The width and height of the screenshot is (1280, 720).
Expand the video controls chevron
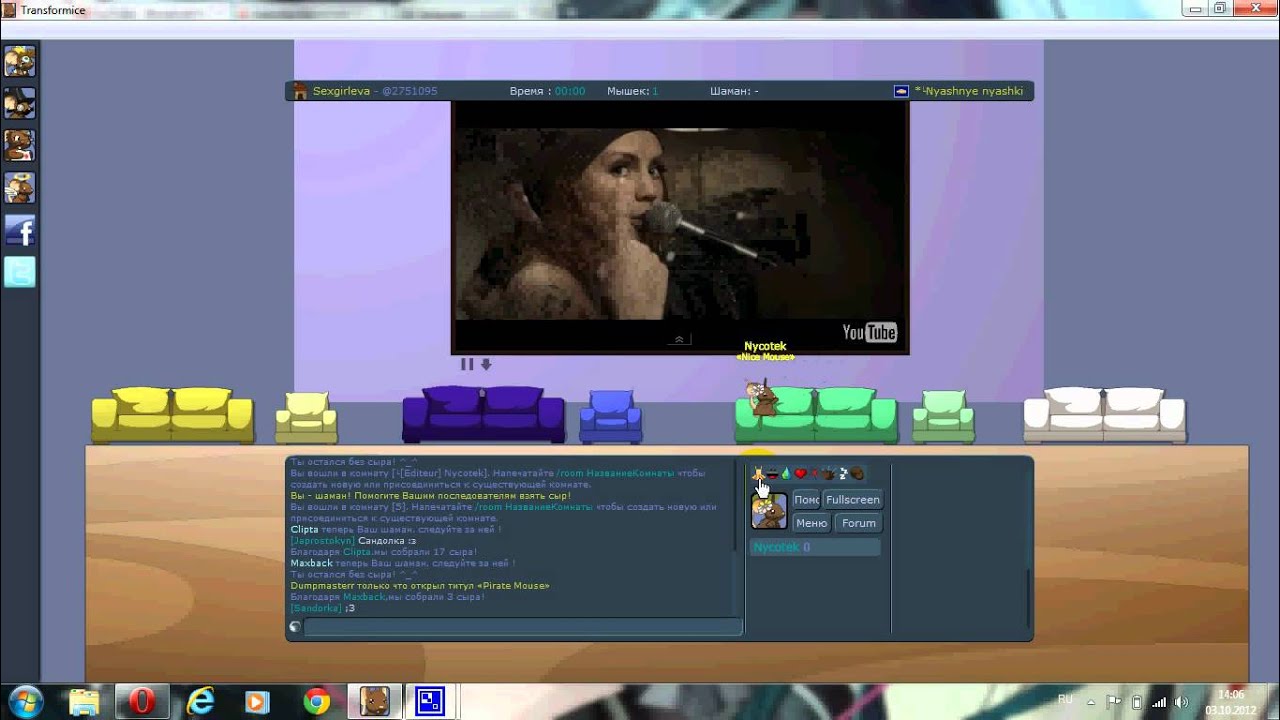679,340
